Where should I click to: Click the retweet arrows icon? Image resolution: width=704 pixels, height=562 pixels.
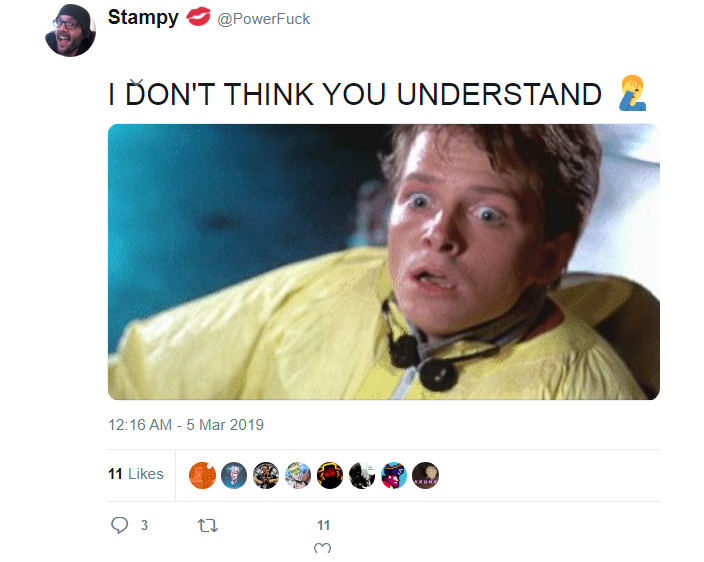coord(208,525)
